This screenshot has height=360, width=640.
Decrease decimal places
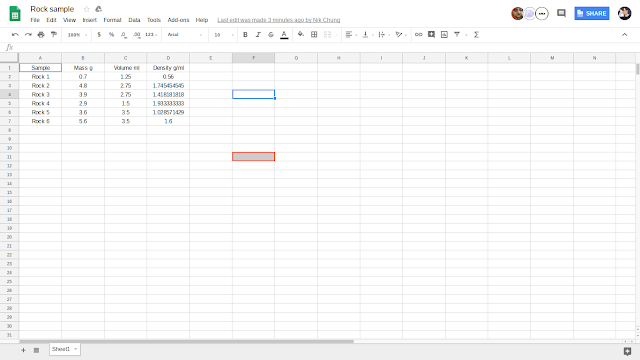click(x=124, y=35)
